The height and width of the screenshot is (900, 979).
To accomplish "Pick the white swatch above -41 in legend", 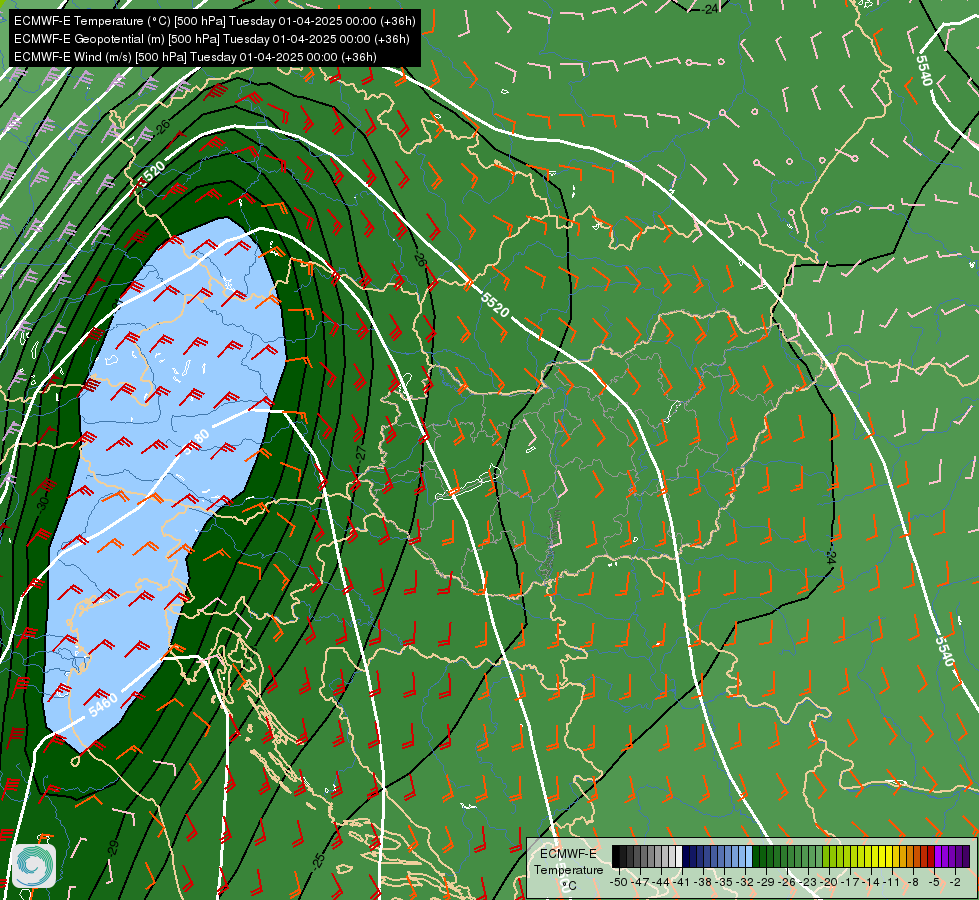I will point(679,856).
